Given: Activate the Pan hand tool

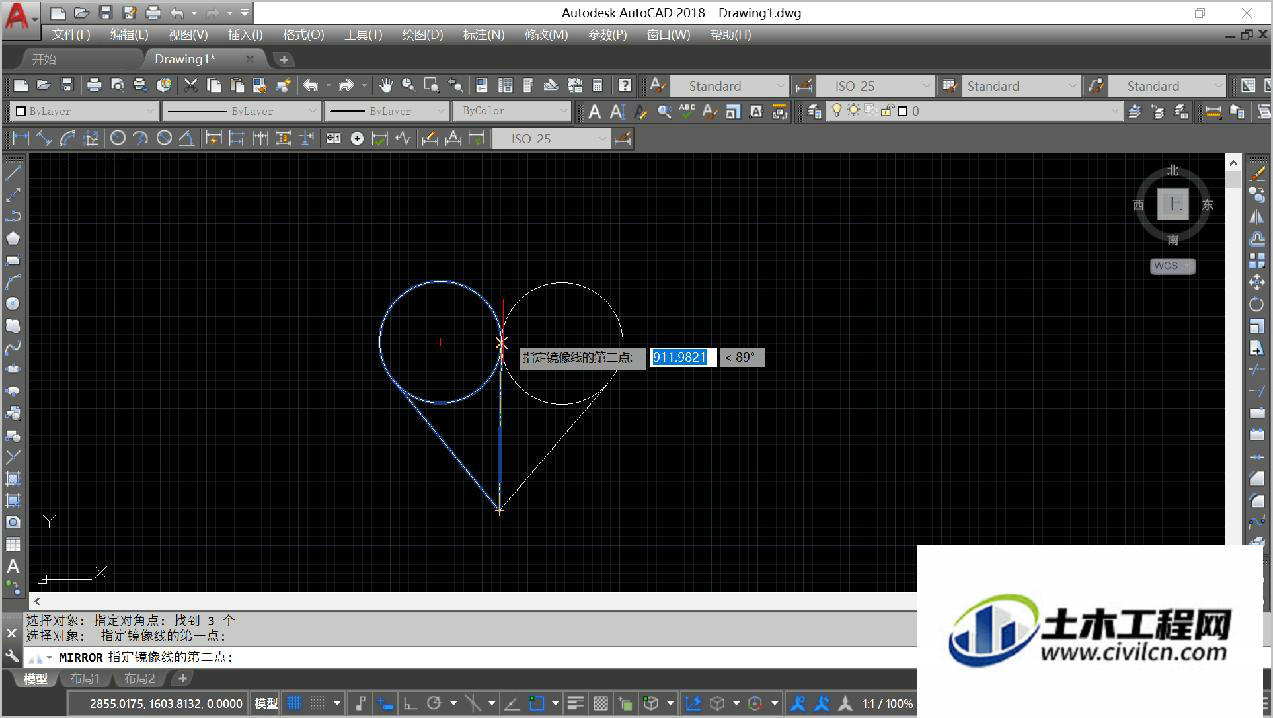Looking at the screenshot, I should (x=386, y=86).
